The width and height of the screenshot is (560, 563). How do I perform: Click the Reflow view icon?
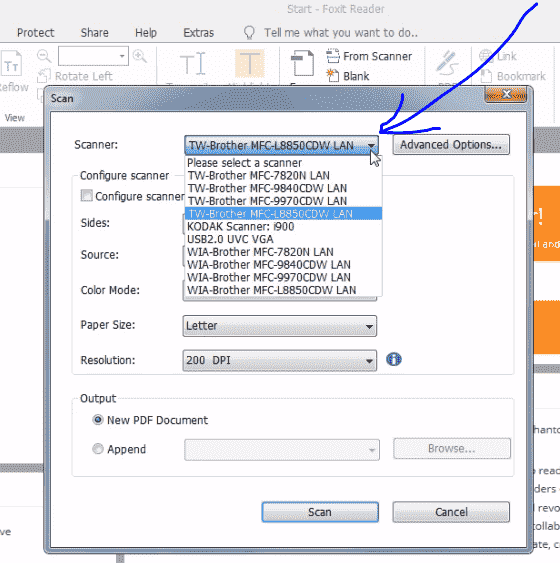11,64
